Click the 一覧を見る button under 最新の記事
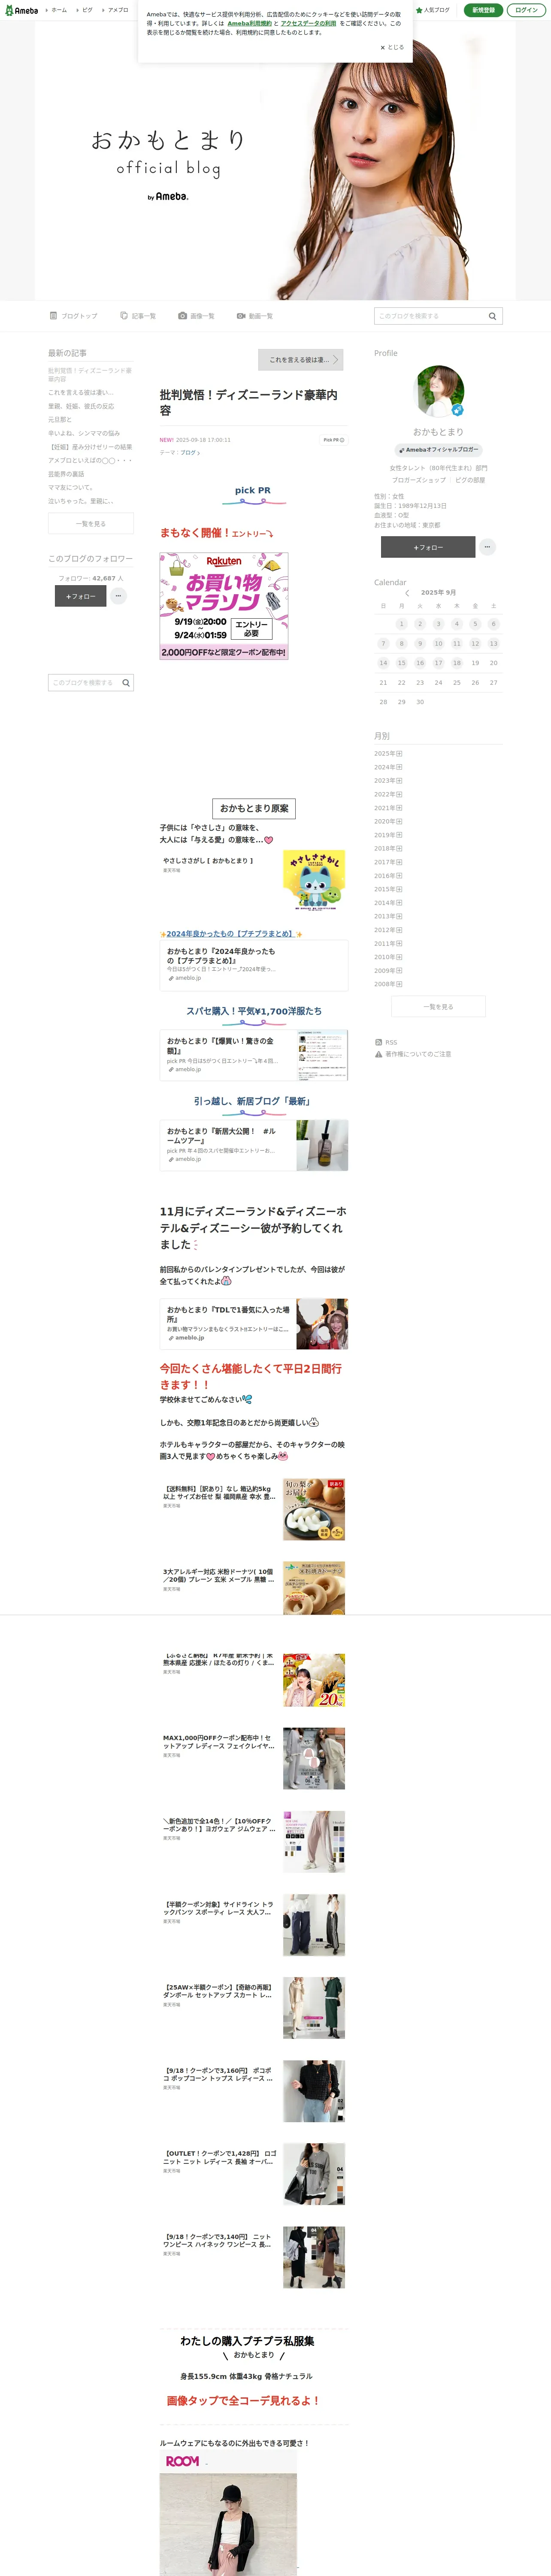Viewport: 551px width, 2576px height. click(90, 524)
